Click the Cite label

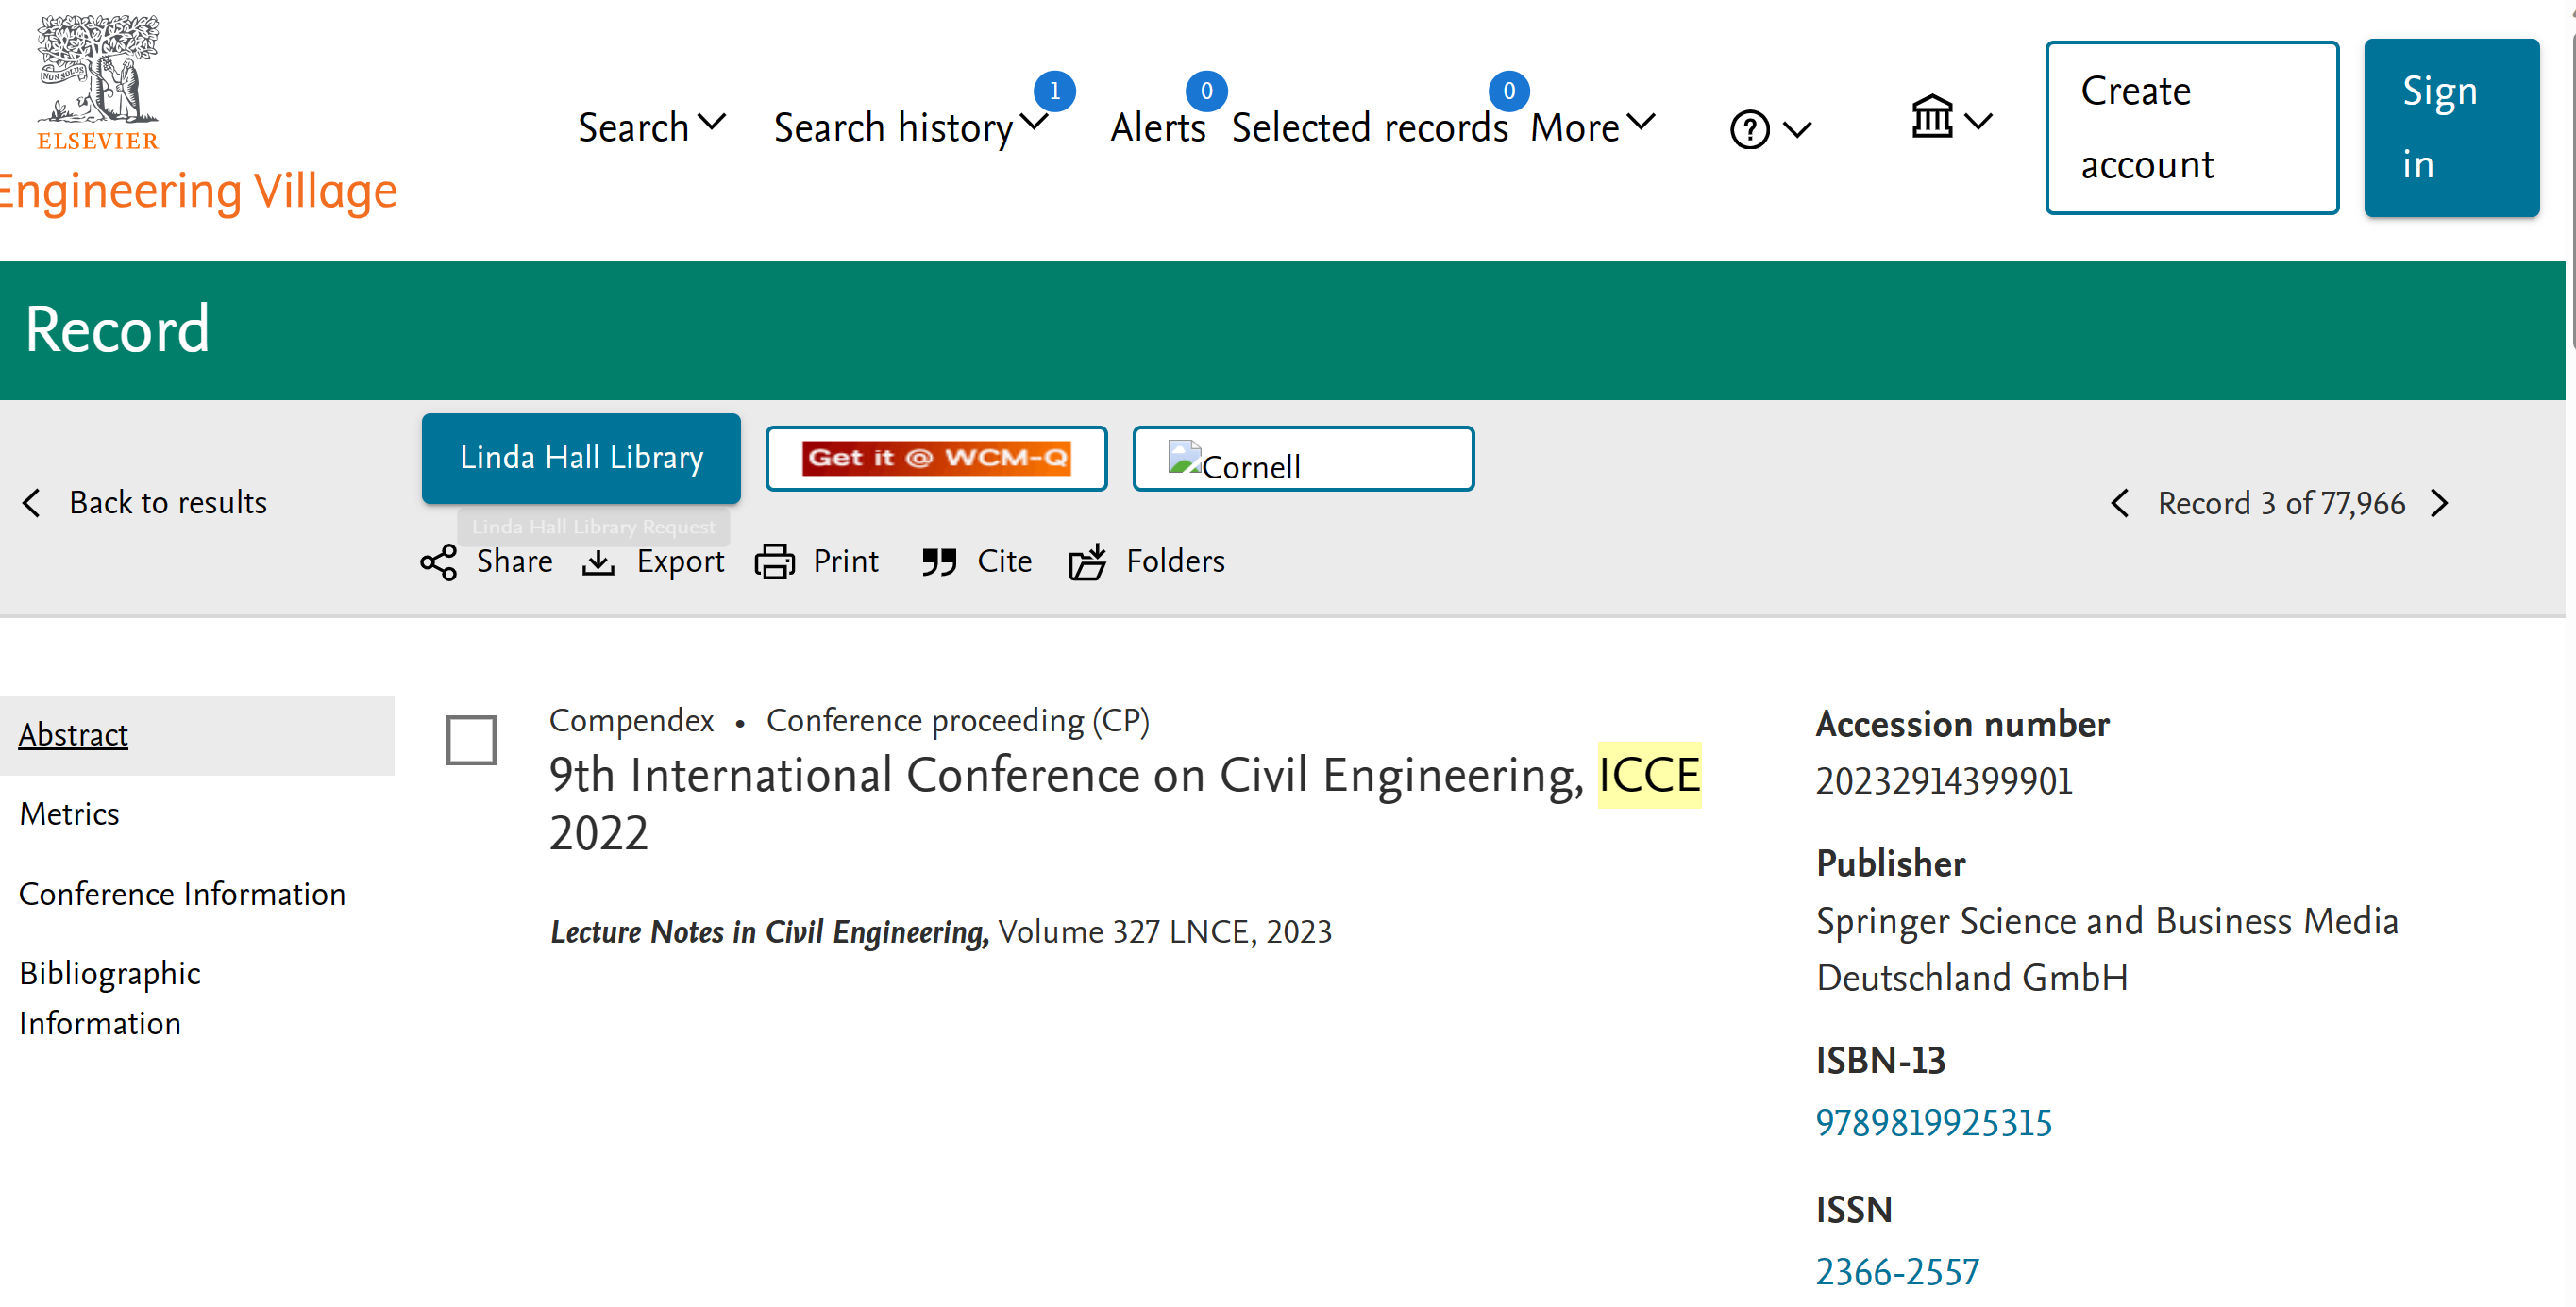click(x=1004, y=561)
